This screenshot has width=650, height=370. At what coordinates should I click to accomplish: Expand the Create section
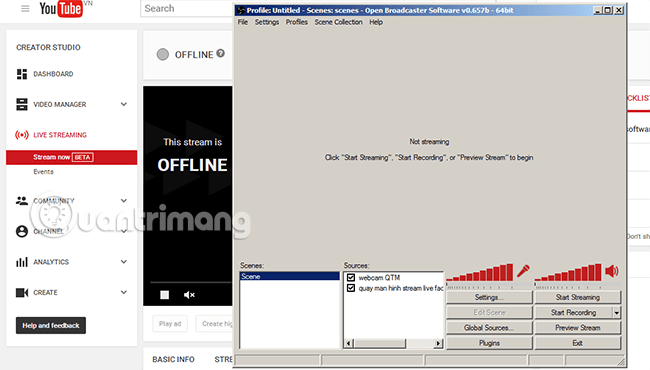[x=124, y=293]
